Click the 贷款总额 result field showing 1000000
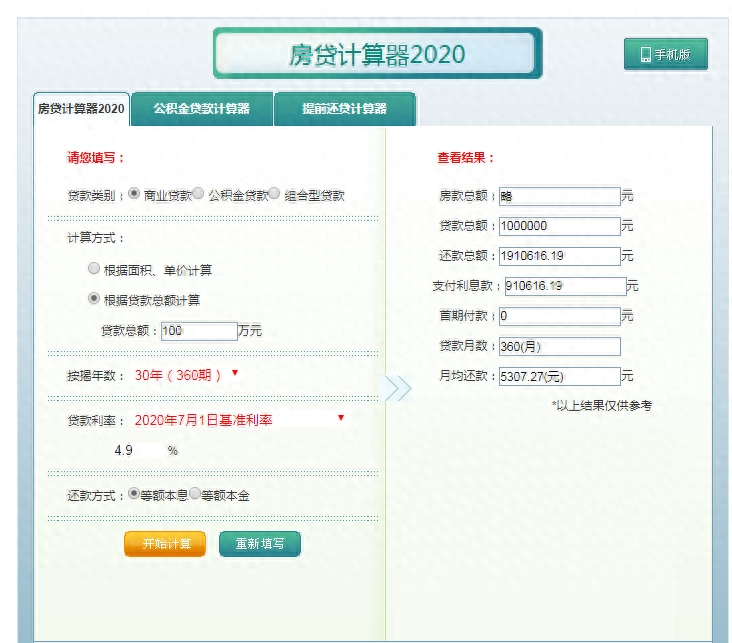The image size is (732, 643). [560, 226]
